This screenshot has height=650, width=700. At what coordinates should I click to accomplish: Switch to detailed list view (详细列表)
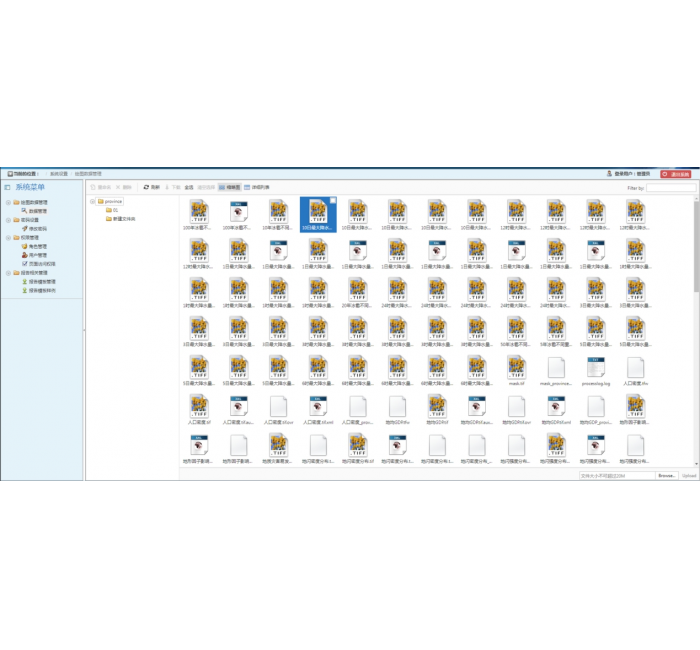click(x=260, y=187)
